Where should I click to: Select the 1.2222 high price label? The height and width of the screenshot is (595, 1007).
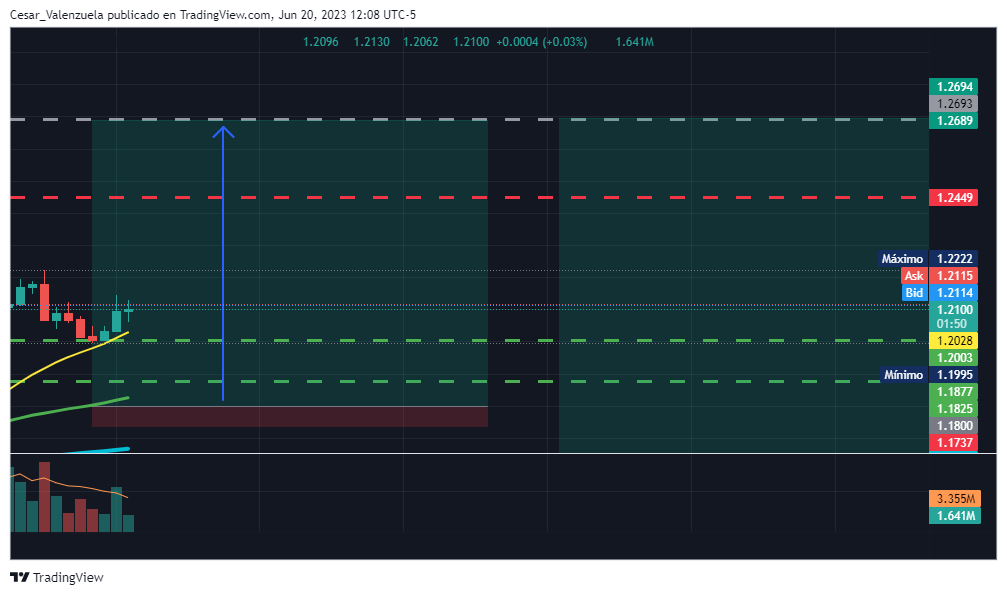click(954, 258)
